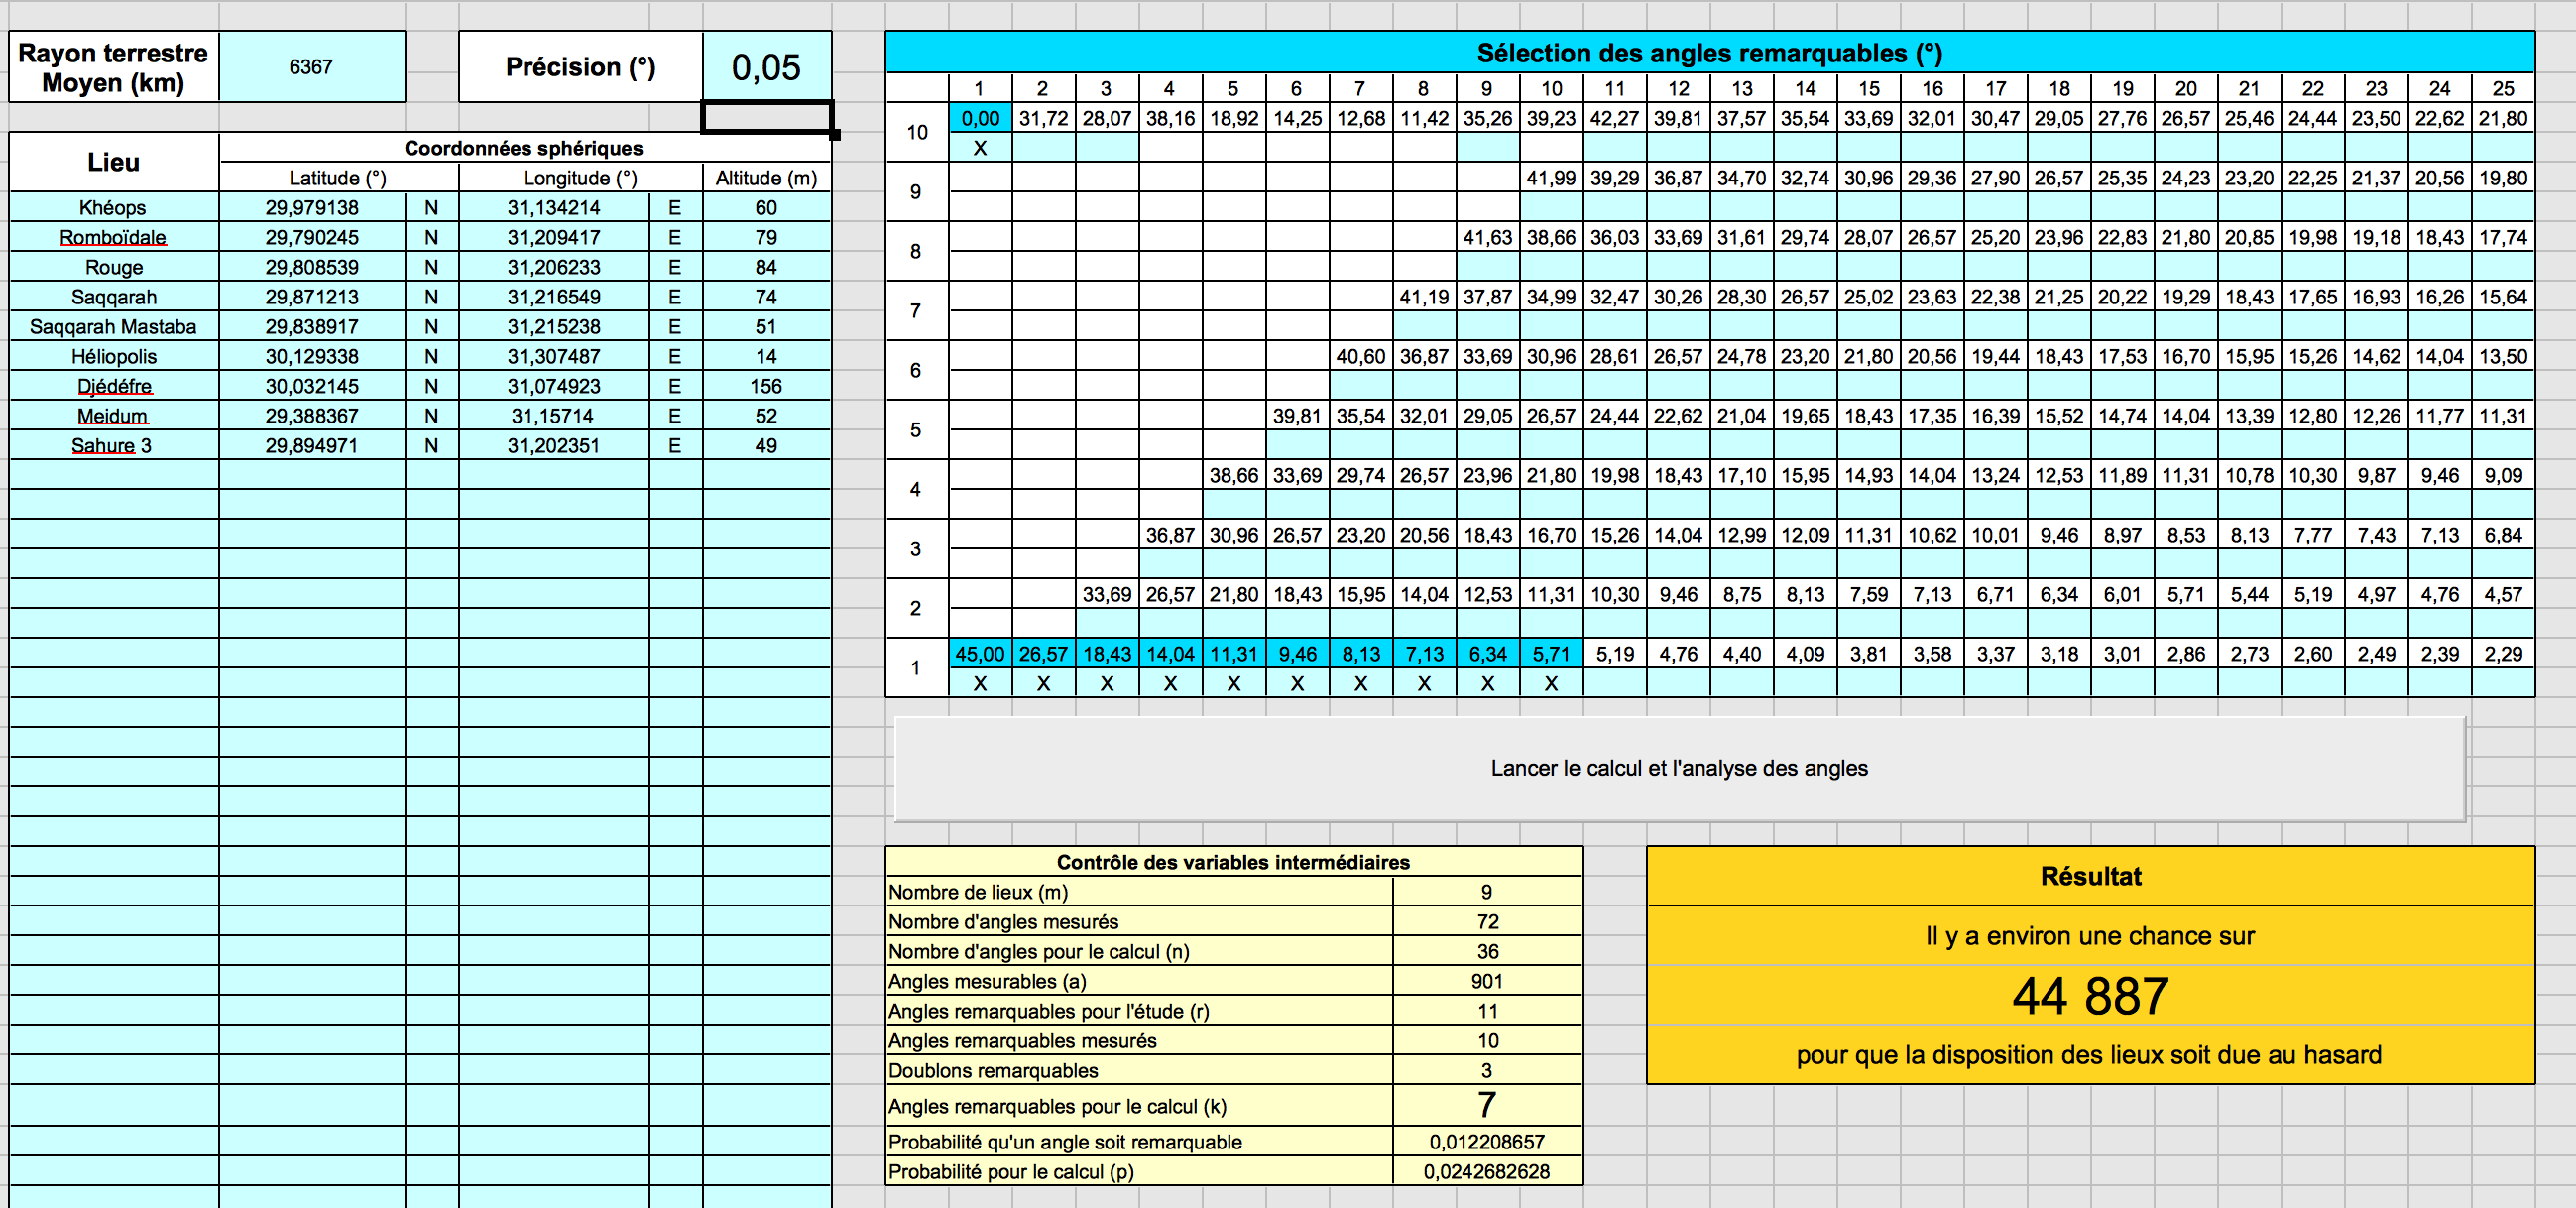This screenshot has height=1208, width=2576.
Task: Select the 41,63 angle cell
Action: 1487,237
